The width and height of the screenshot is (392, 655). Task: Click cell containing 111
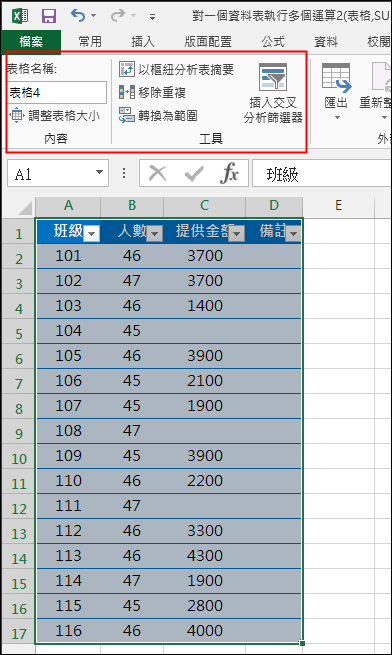tap(68, 506)
